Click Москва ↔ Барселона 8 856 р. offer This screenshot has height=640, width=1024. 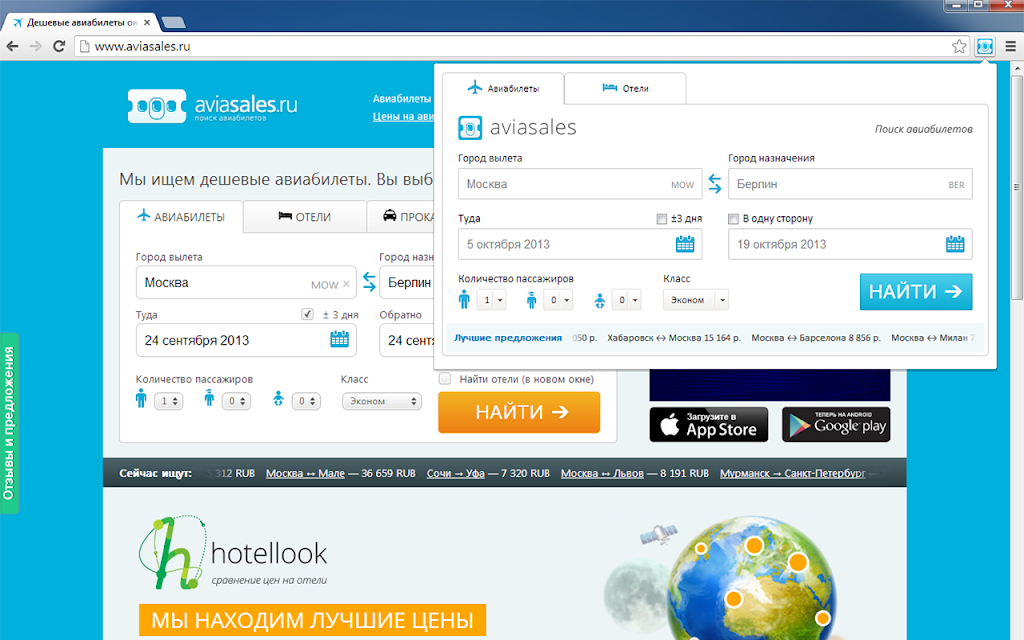[x=816, y=338]
